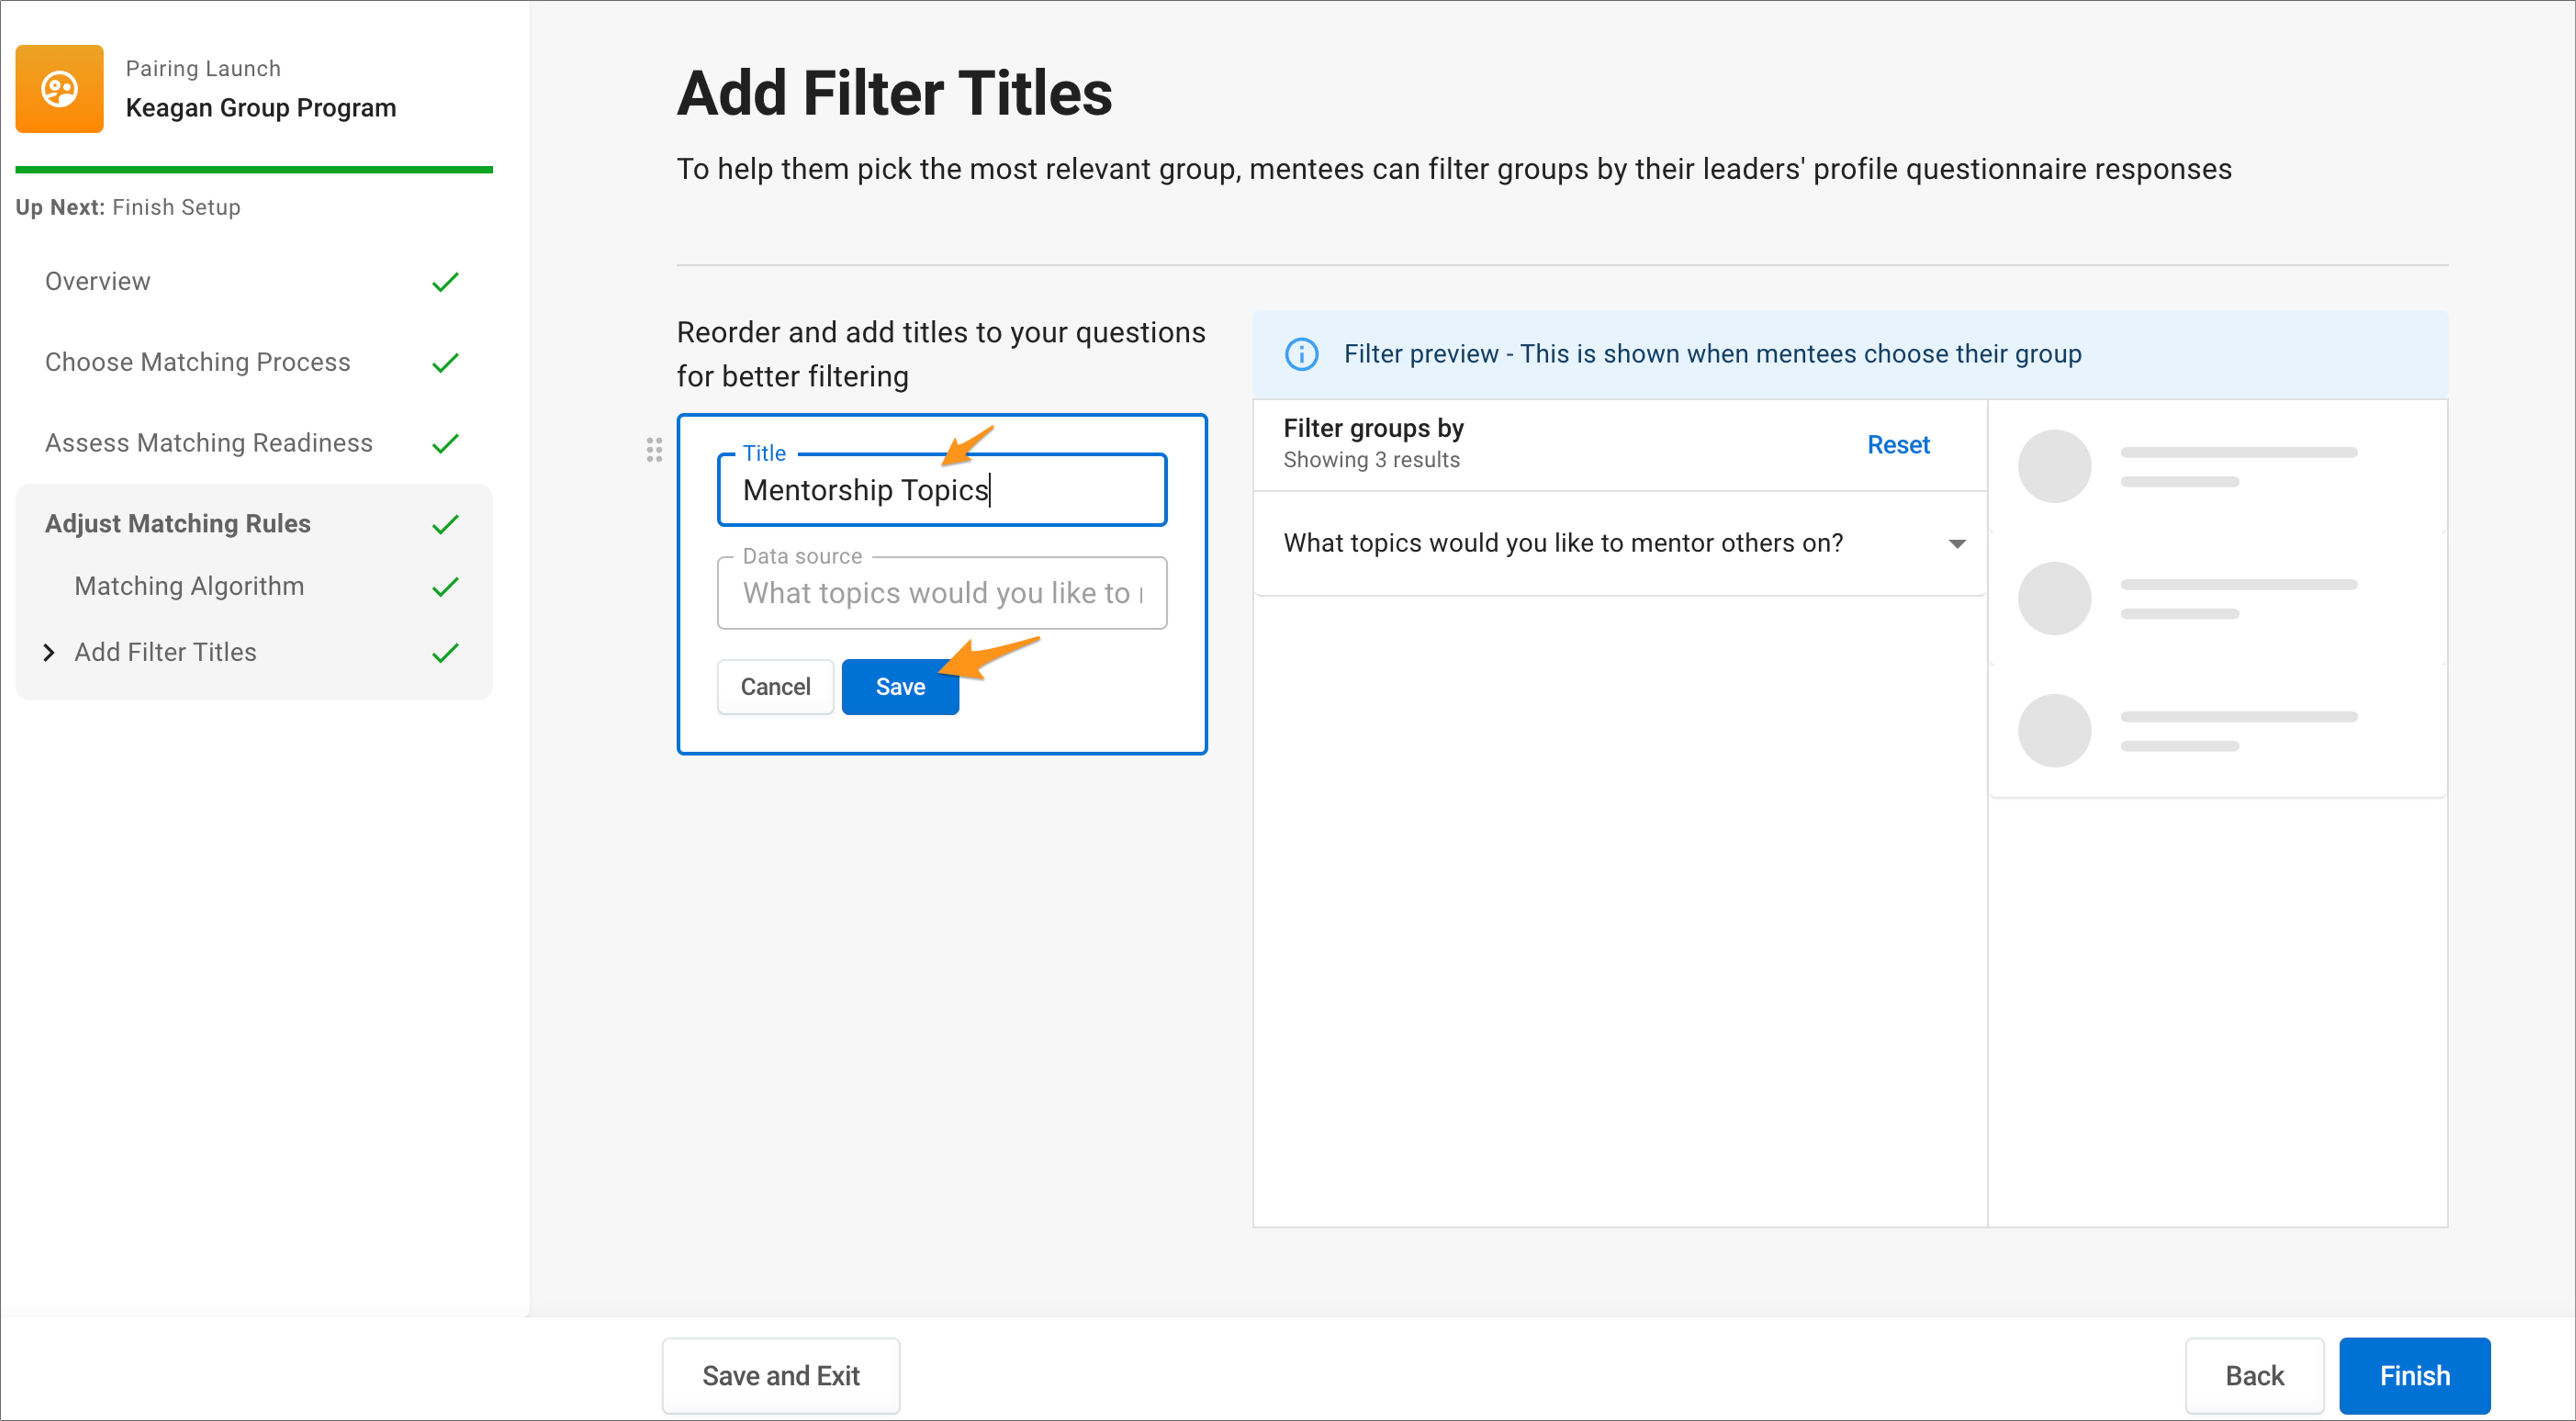Click the Title field containing Mentorship Topics
Image resolution: width=2576 pixels, height=1421 pixels.
click(942, 490)
